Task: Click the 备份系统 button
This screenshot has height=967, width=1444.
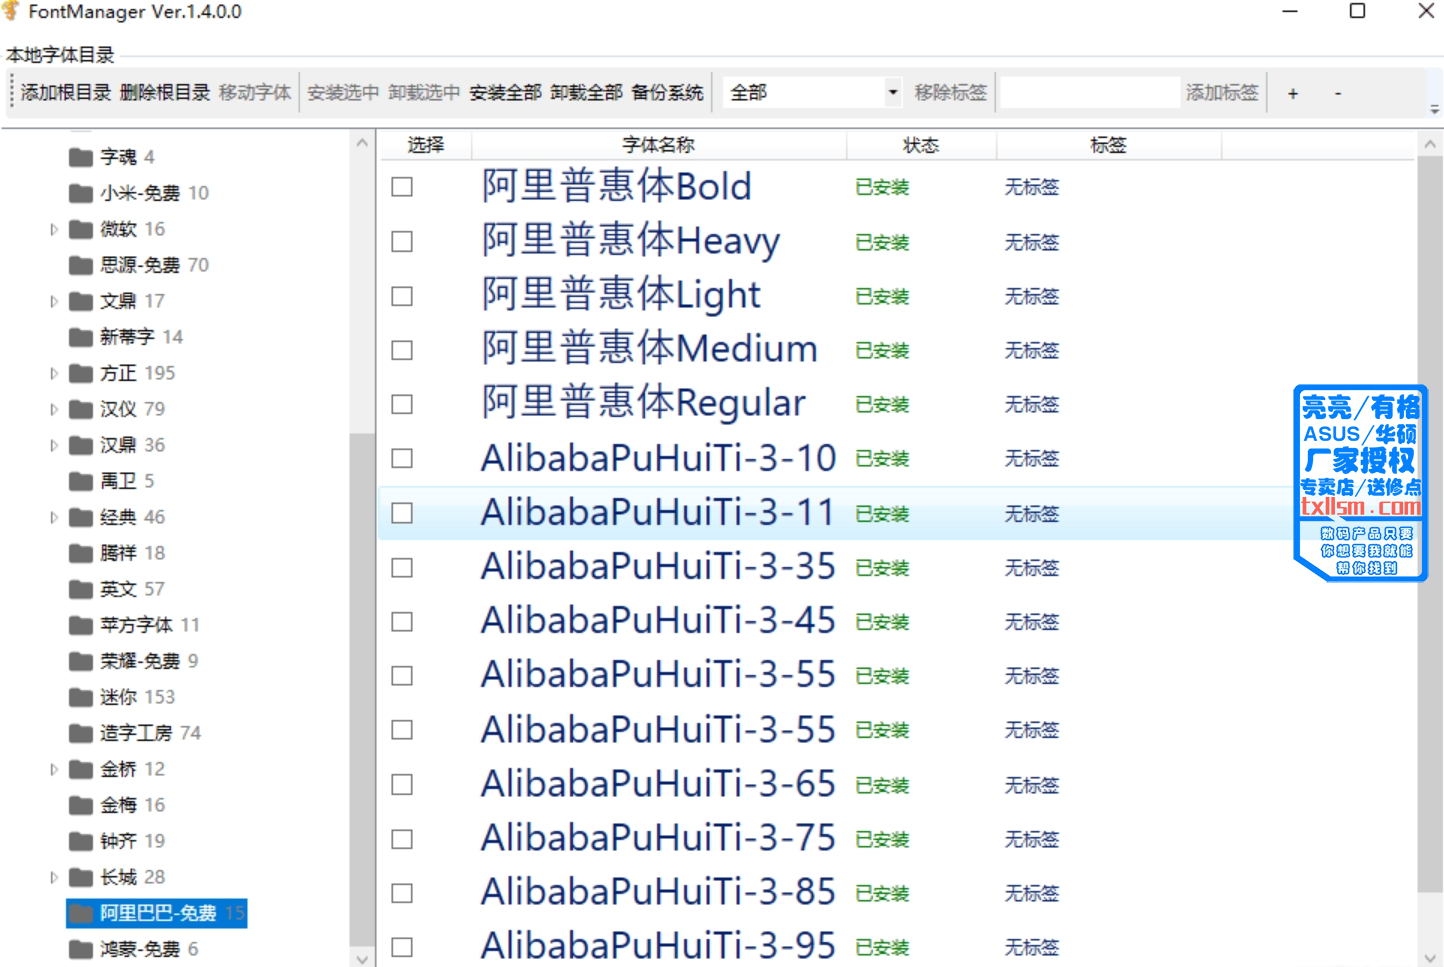Action: [x=667, y=93]
